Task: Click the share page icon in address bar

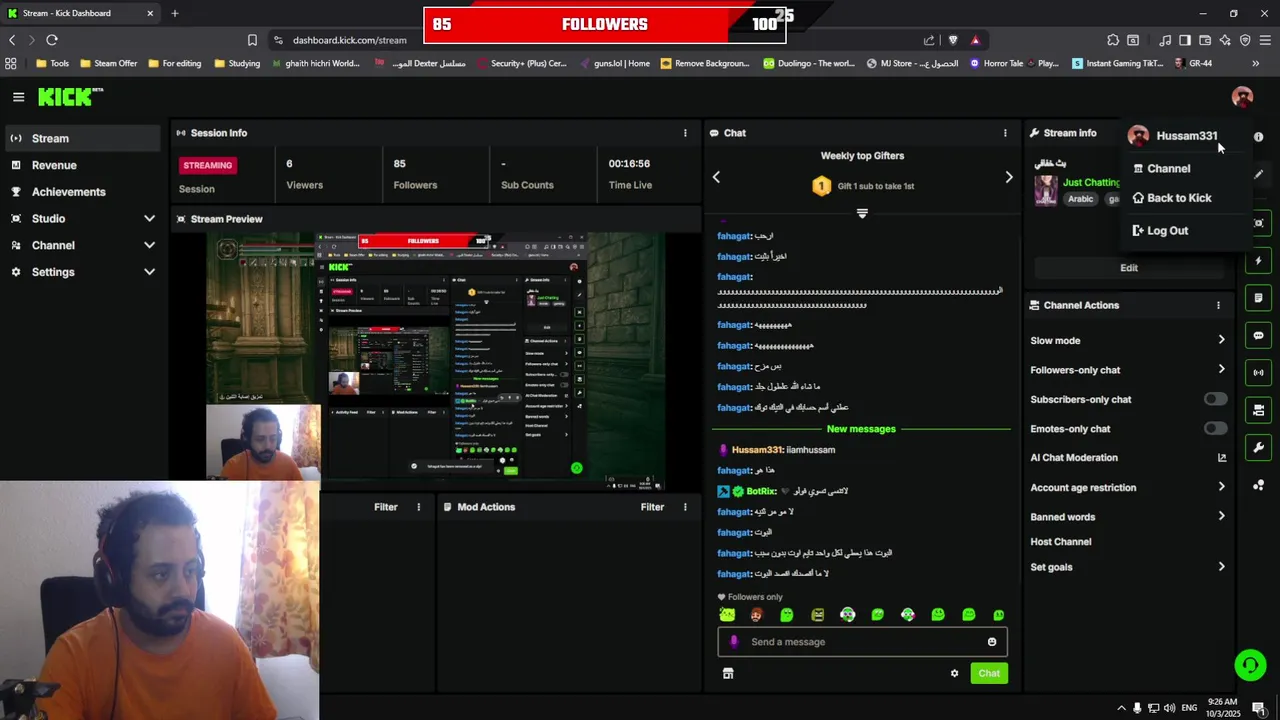Action: tap(929, 40)
